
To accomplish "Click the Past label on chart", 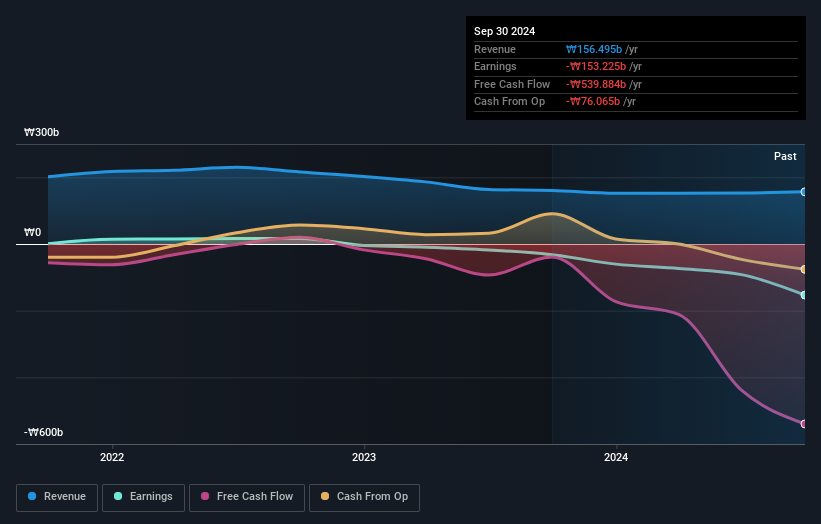I will (x=785, y=157).
